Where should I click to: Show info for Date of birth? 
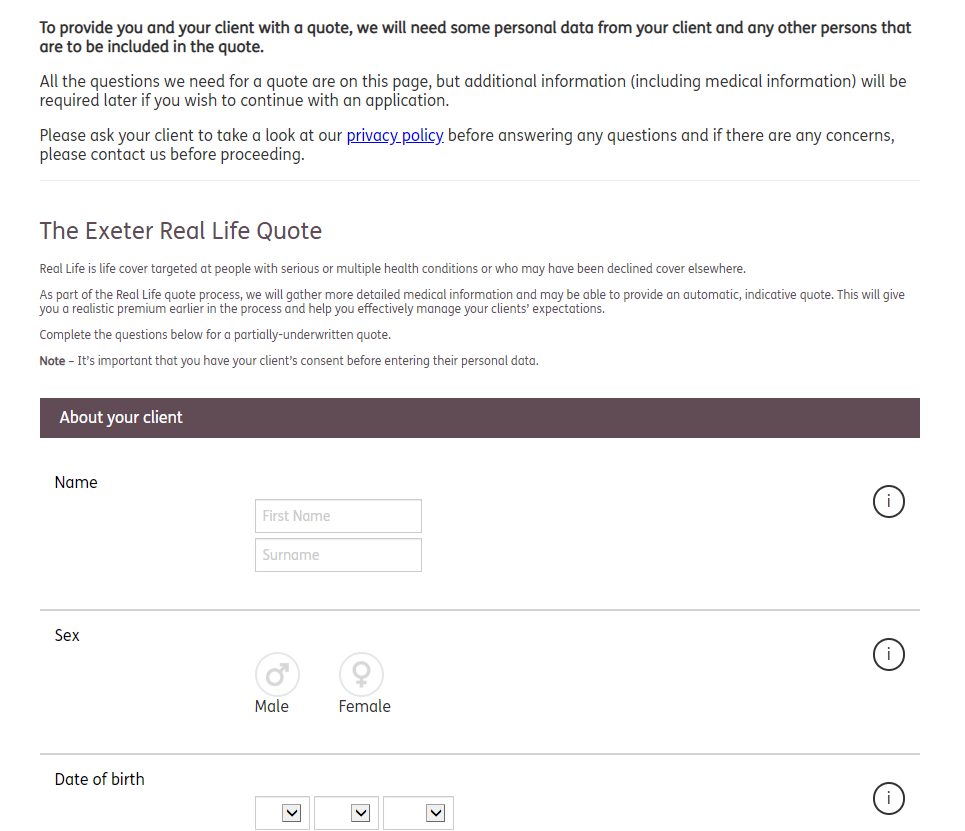pyautogui.click(x=888, y=798)
